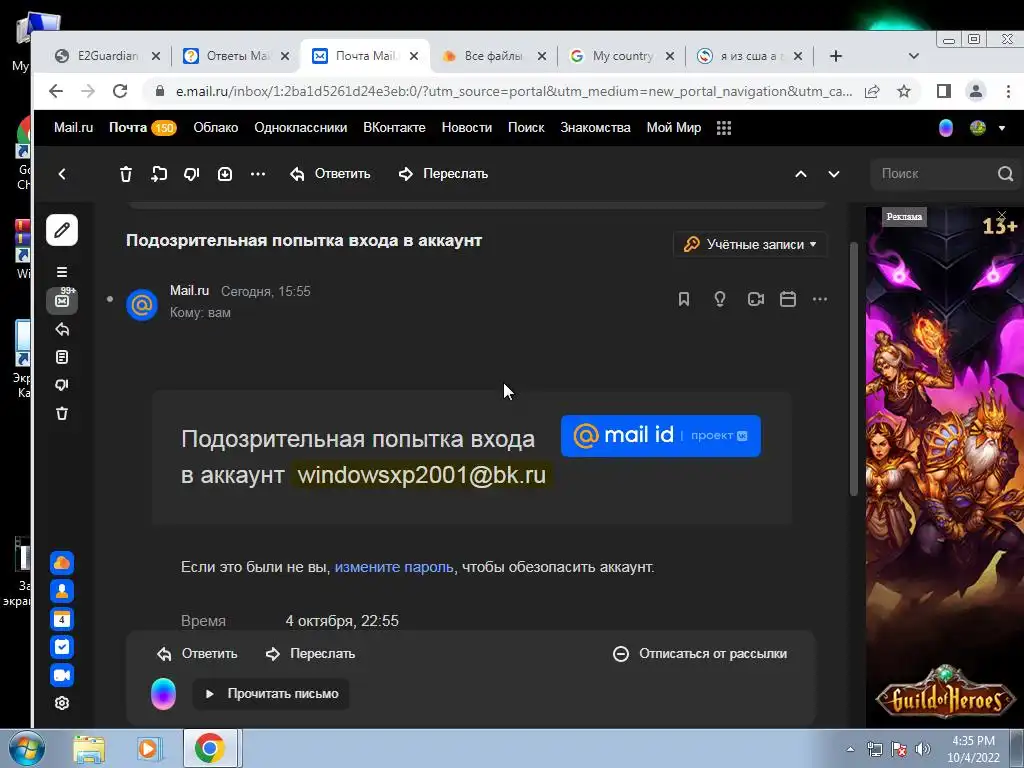Switch to the My country Google tab

point(620,56)
